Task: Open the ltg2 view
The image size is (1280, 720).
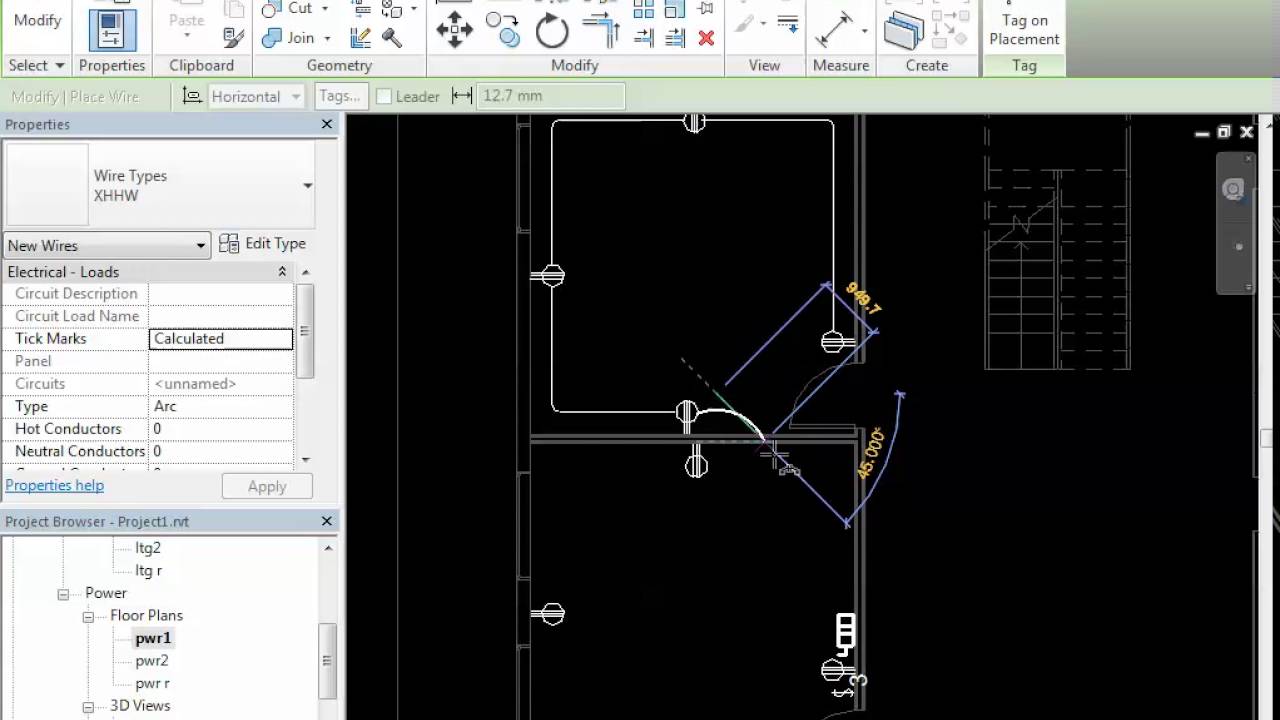Action: (148, 548)
